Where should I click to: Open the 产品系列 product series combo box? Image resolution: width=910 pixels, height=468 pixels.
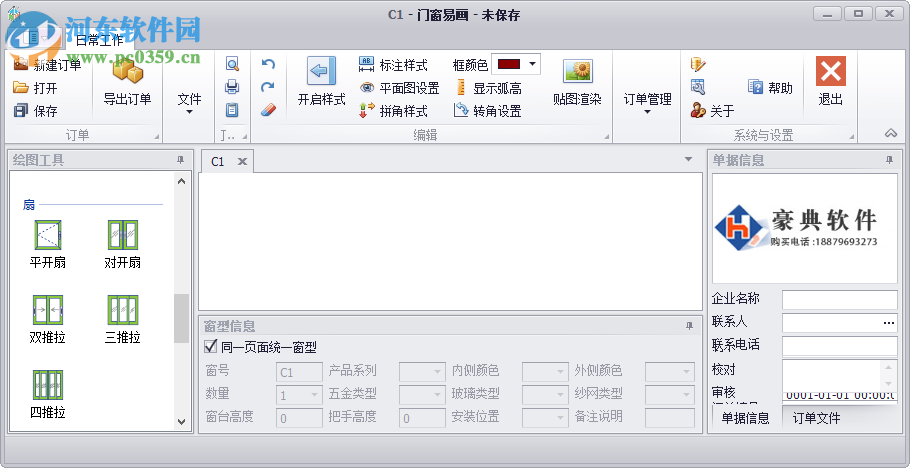point(422,372)
